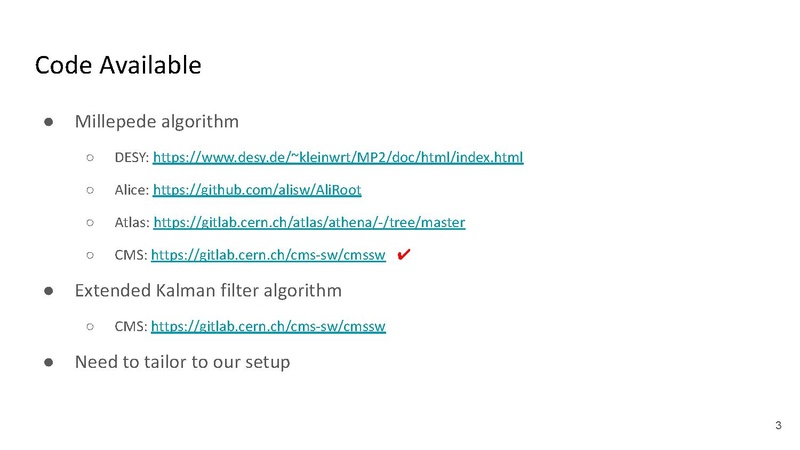This screenshot has height=450, width=800.
Task: Click the slide number 3
Action: pos(778,425)
